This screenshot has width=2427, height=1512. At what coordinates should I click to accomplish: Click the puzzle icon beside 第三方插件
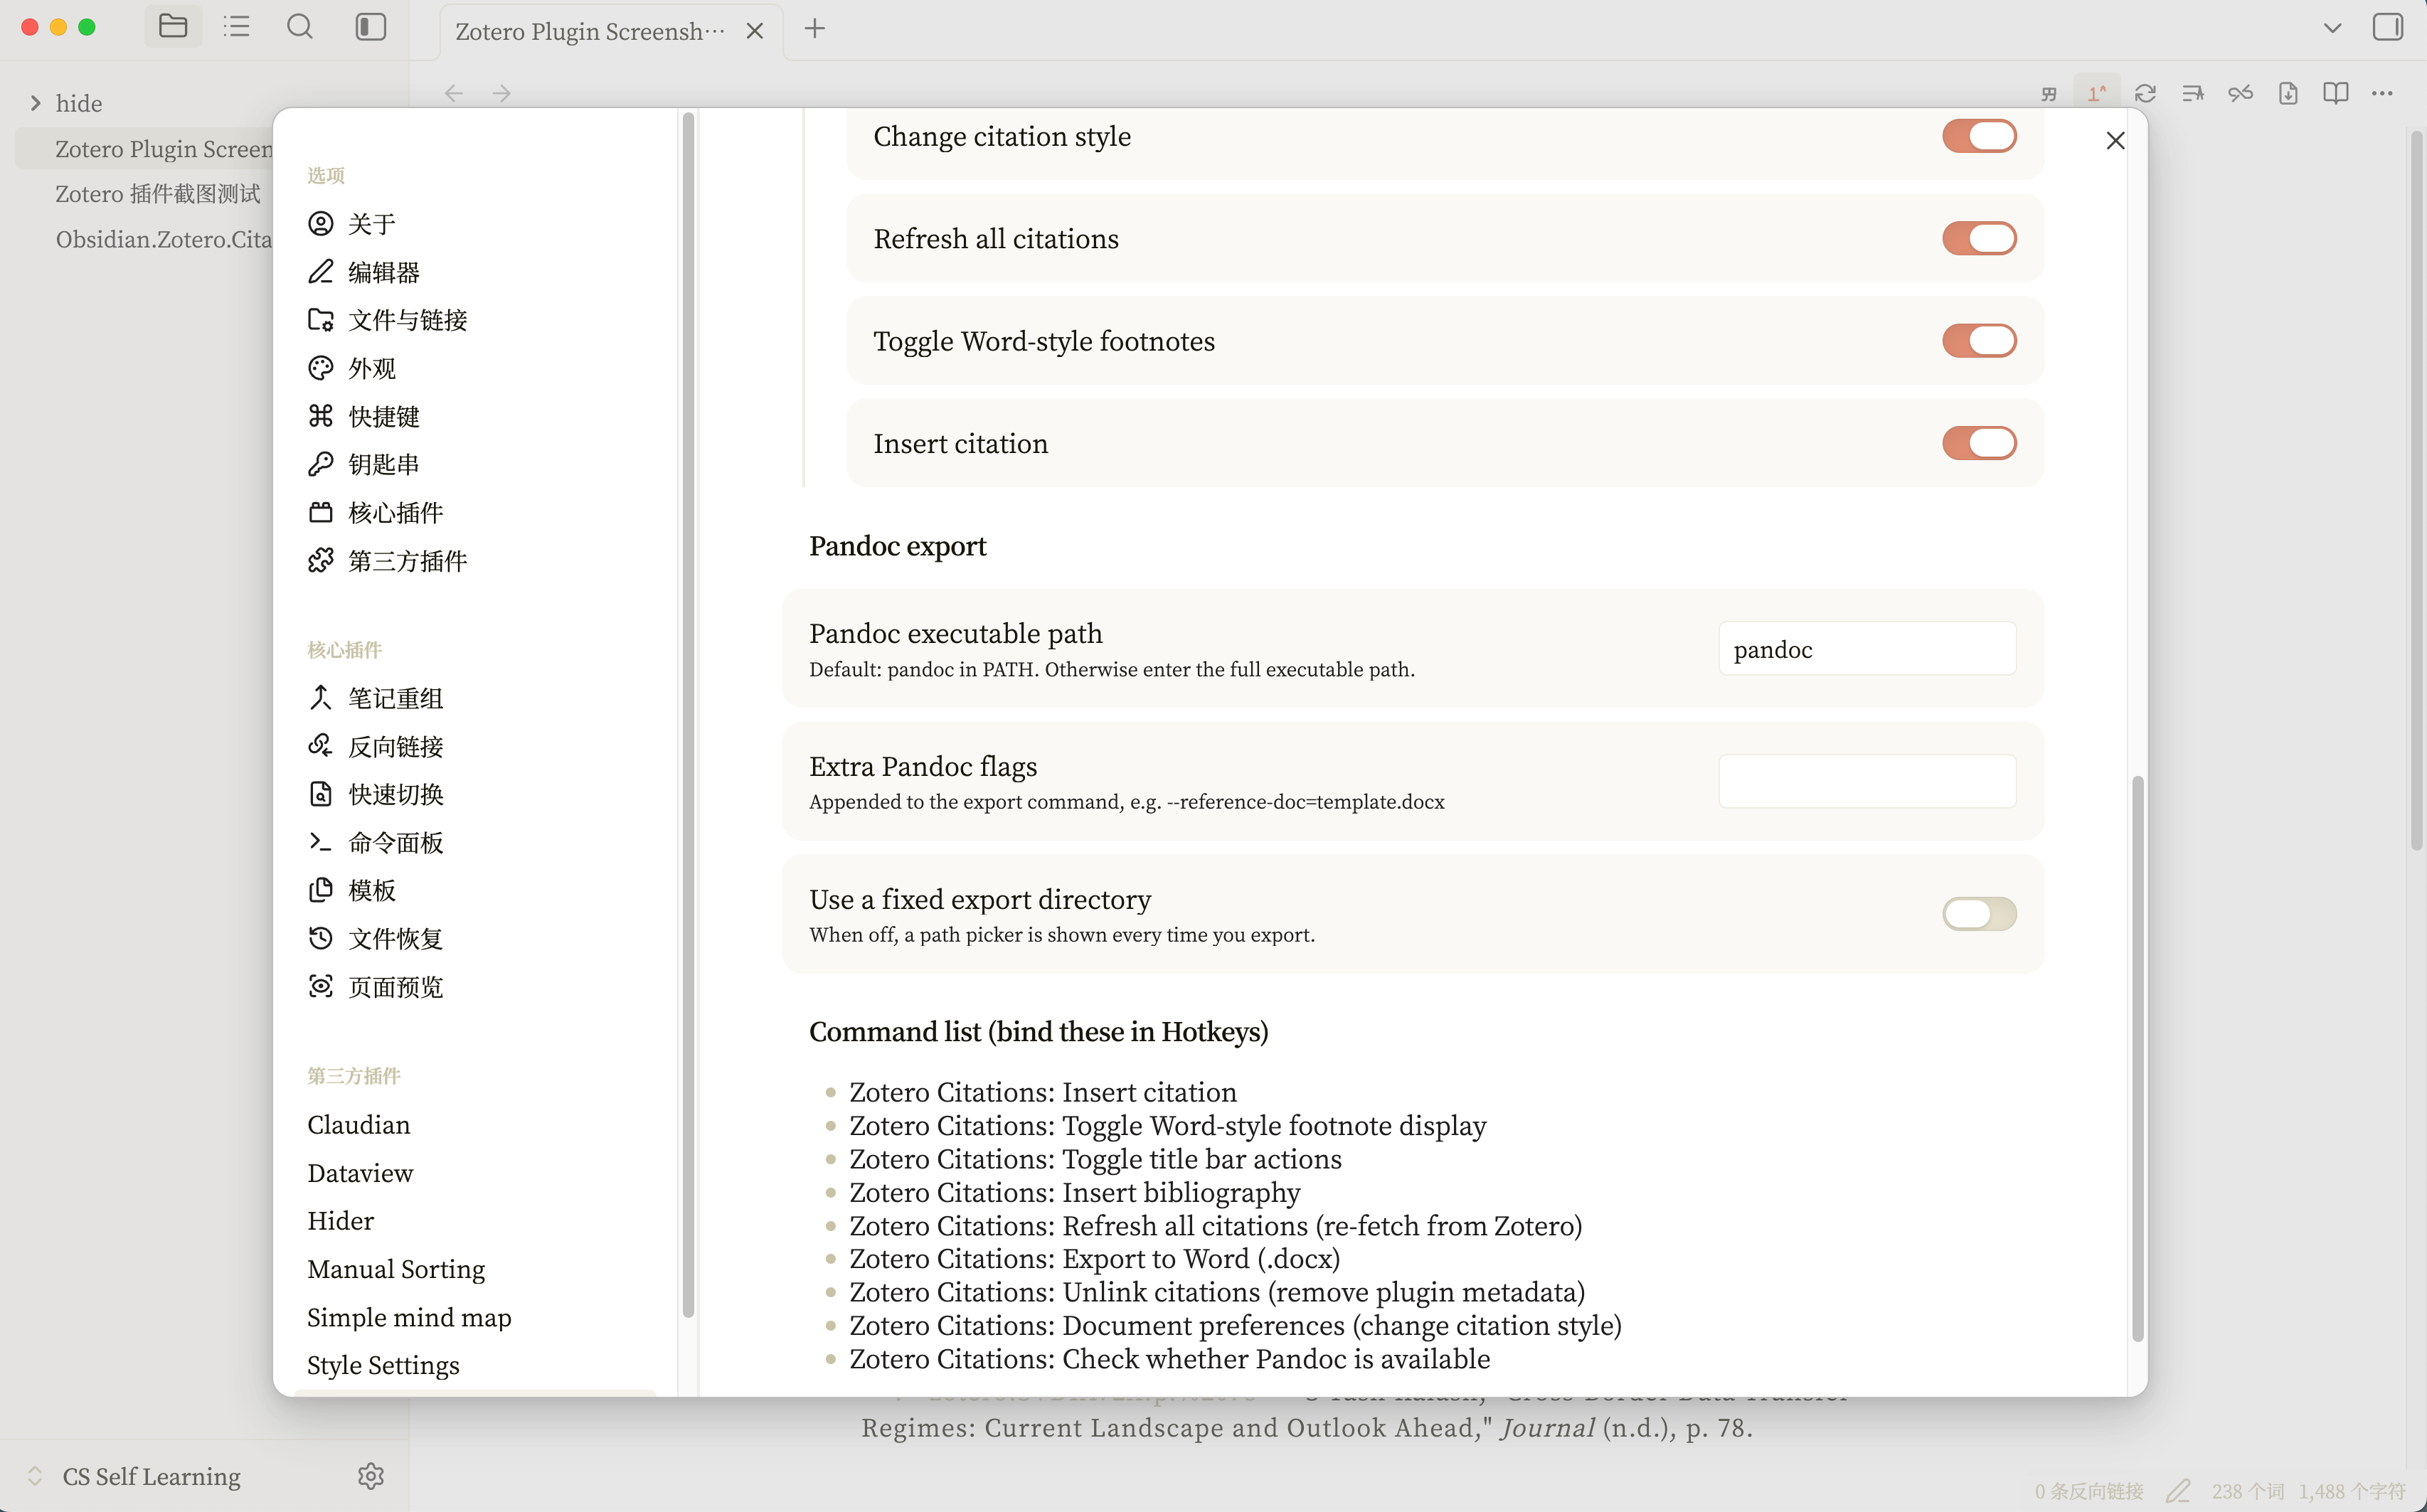320,561
